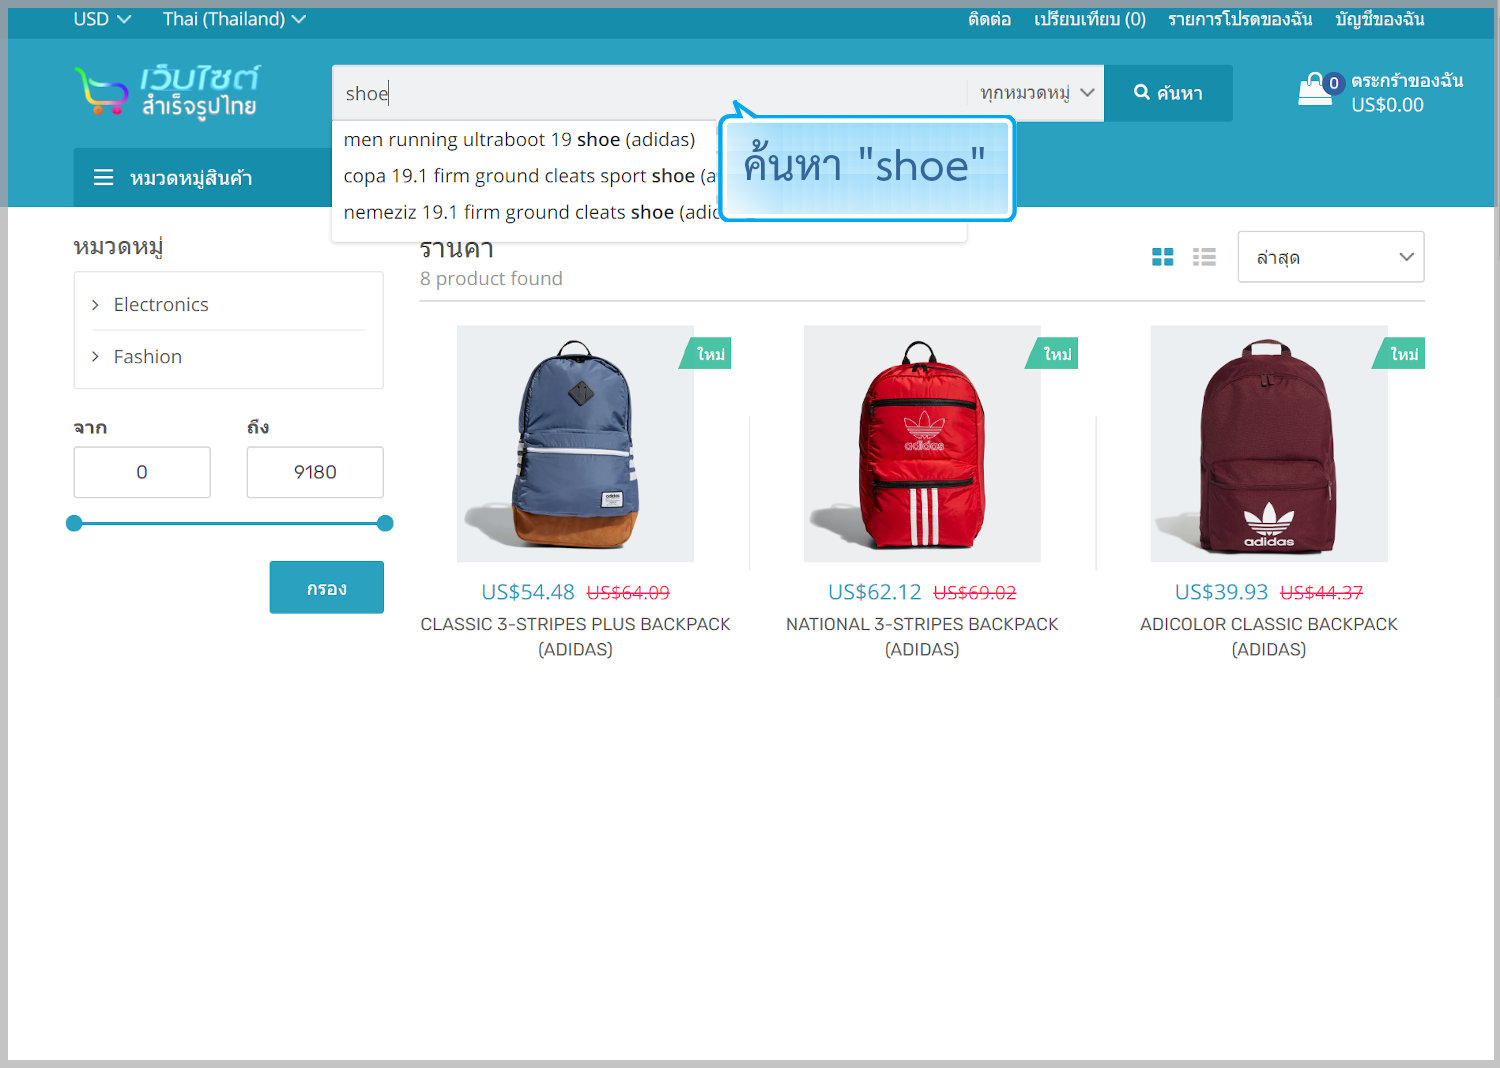Click the จาก minimum price field
This screenshot has width=1500, height=1068.
142,472
